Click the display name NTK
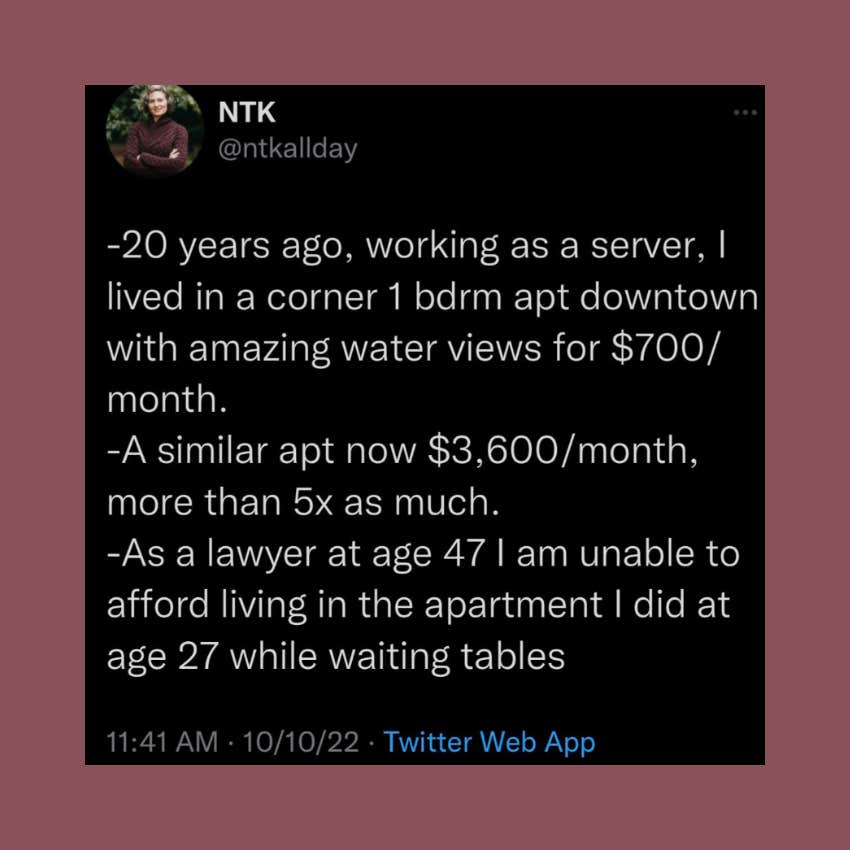 click(x=246, y=112)
